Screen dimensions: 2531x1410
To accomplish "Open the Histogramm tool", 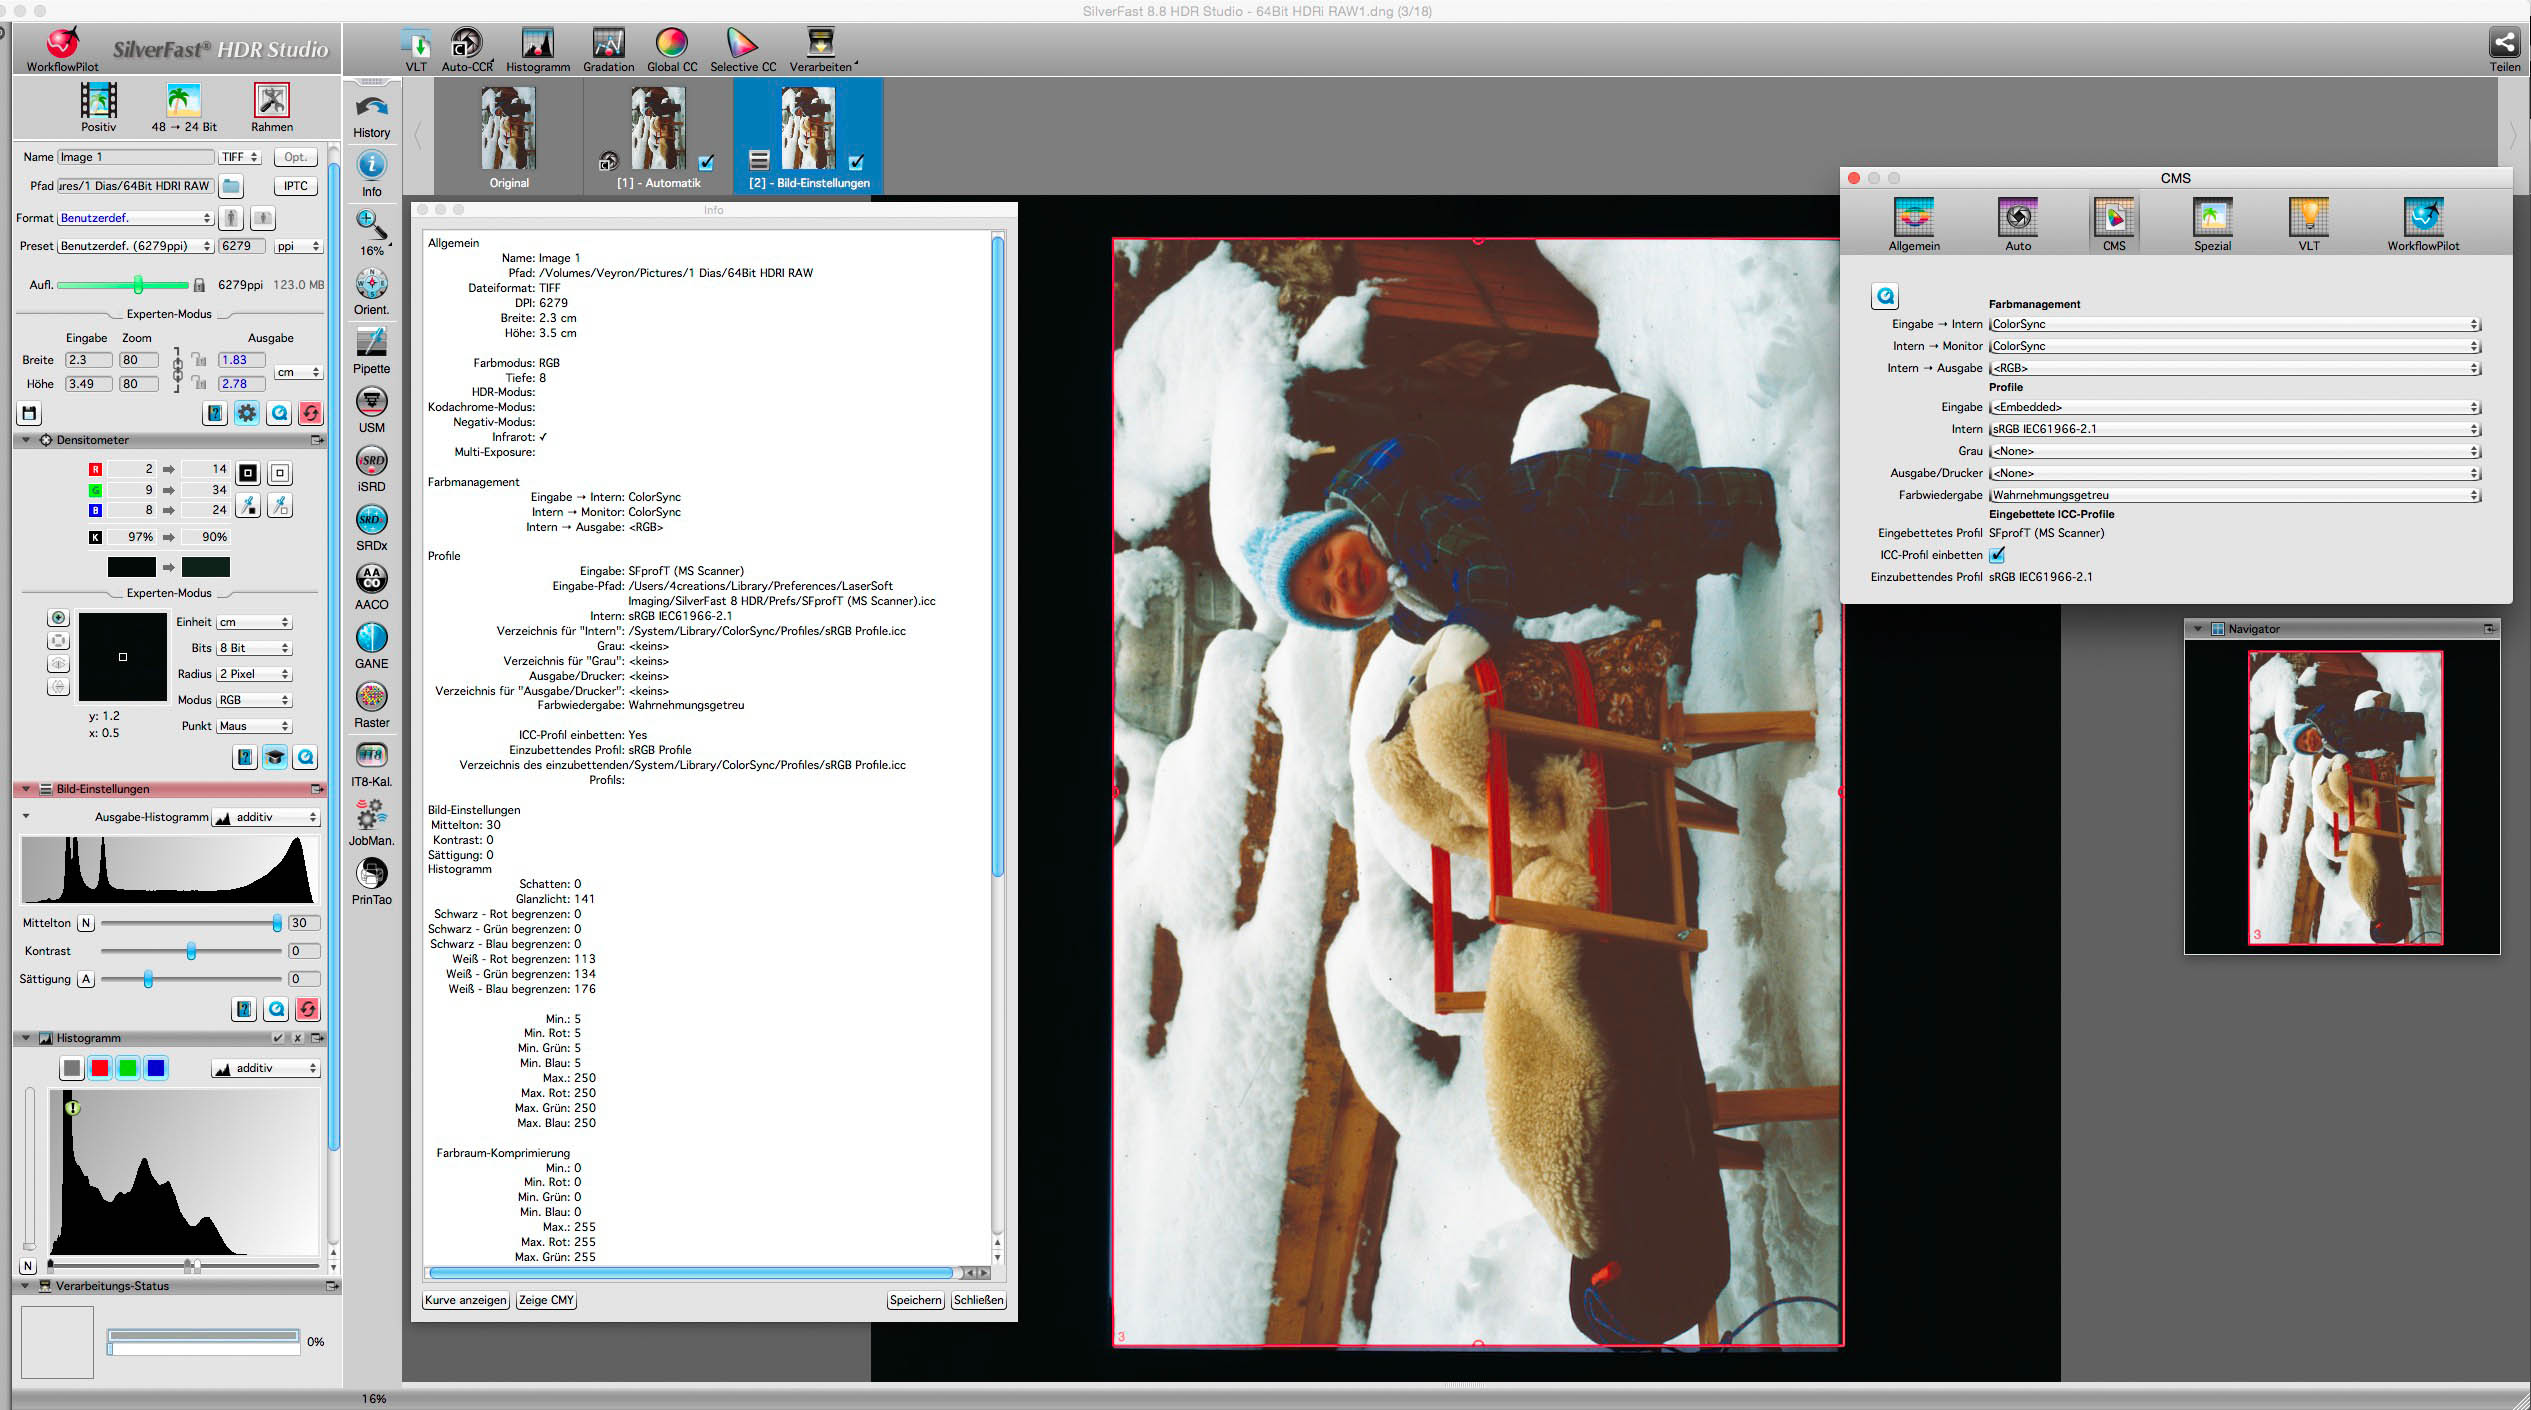I will pos(537,43).
